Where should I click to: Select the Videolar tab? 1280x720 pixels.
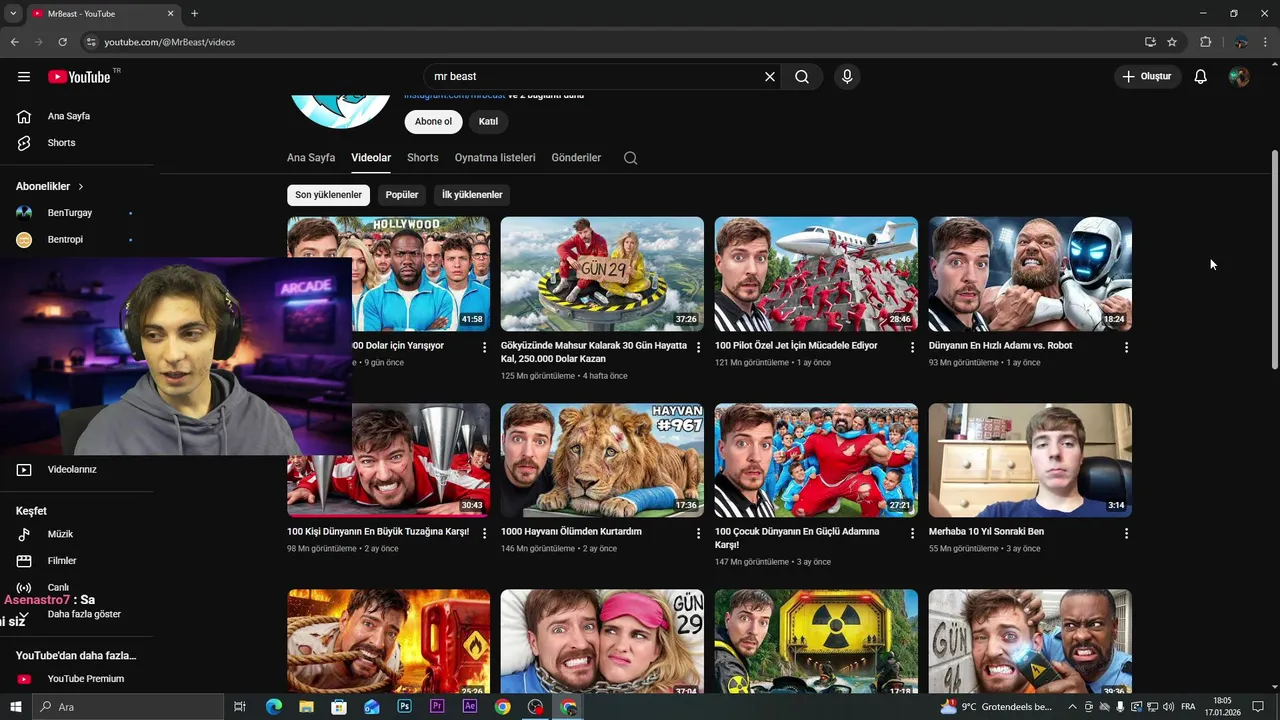pos(371,158)
